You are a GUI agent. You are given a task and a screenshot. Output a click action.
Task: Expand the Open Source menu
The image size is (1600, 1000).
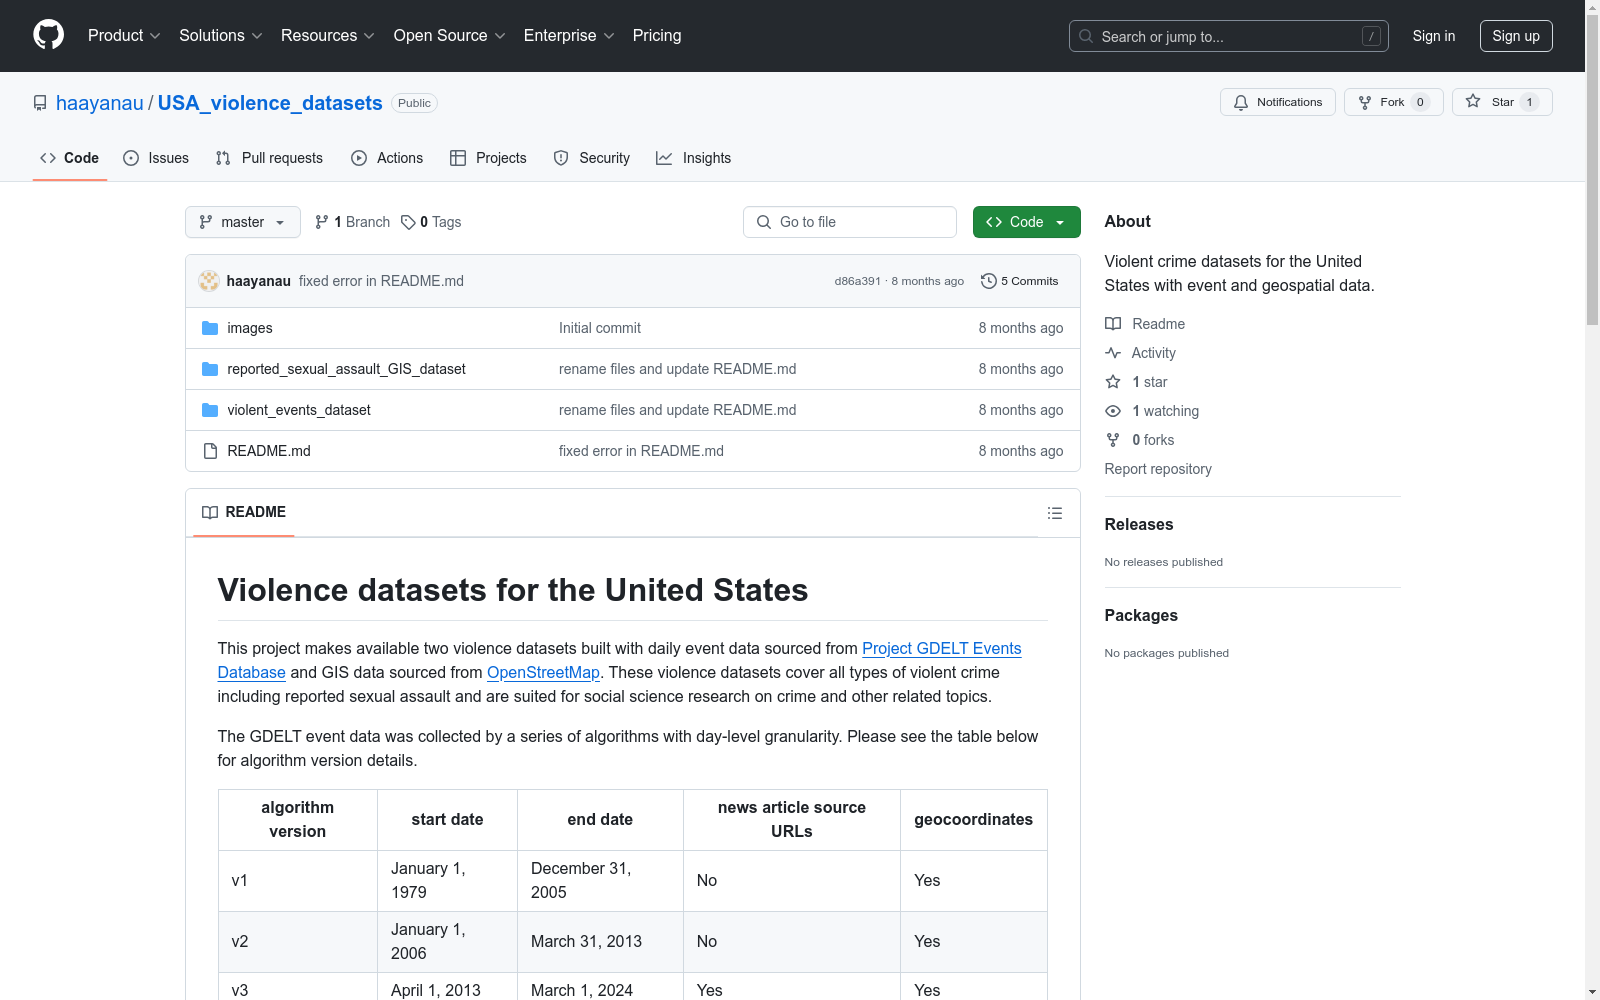click(x=450, y=36)
